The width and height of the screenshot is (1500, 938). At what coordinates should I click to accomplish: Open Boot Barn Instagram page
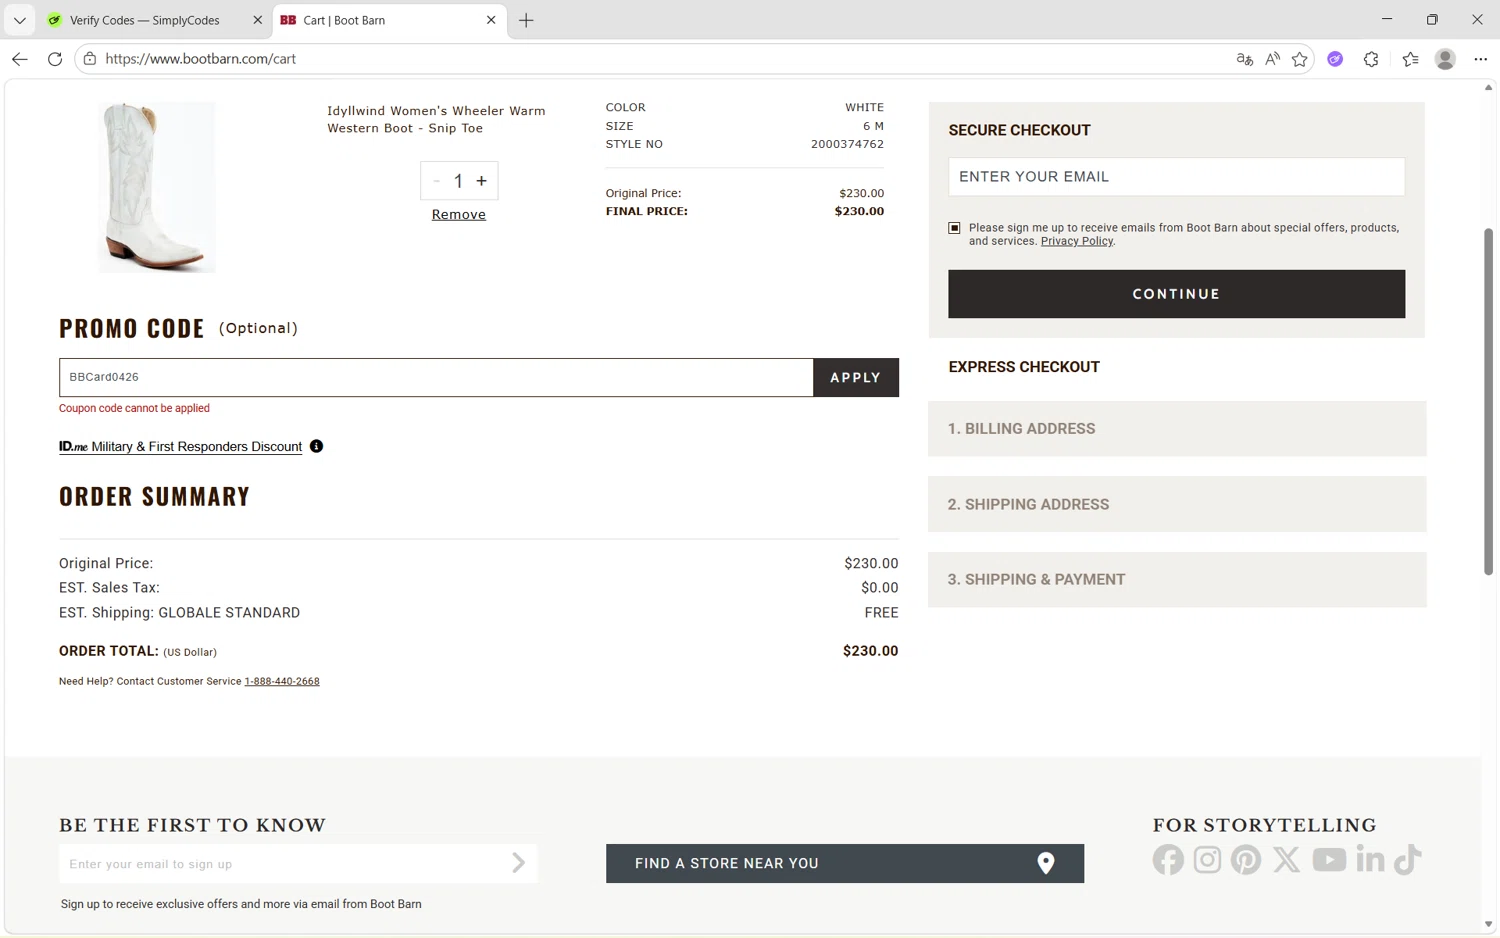click(x=1207, y=860)
